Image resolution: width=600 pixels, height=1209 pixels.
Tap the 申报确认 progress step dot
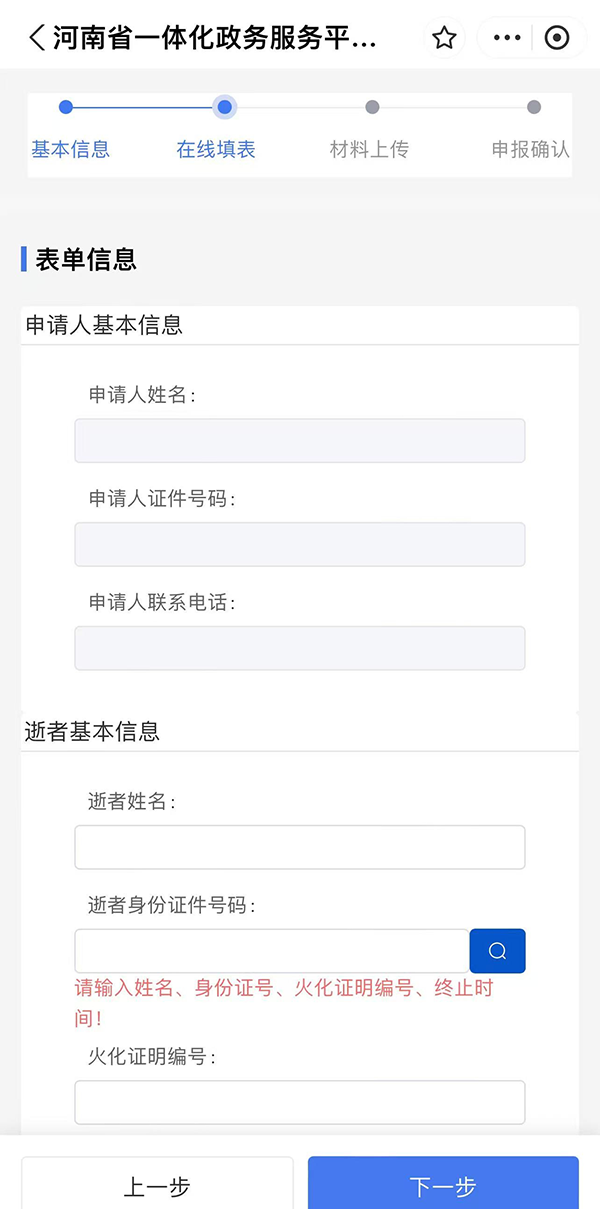coord(534,107)
